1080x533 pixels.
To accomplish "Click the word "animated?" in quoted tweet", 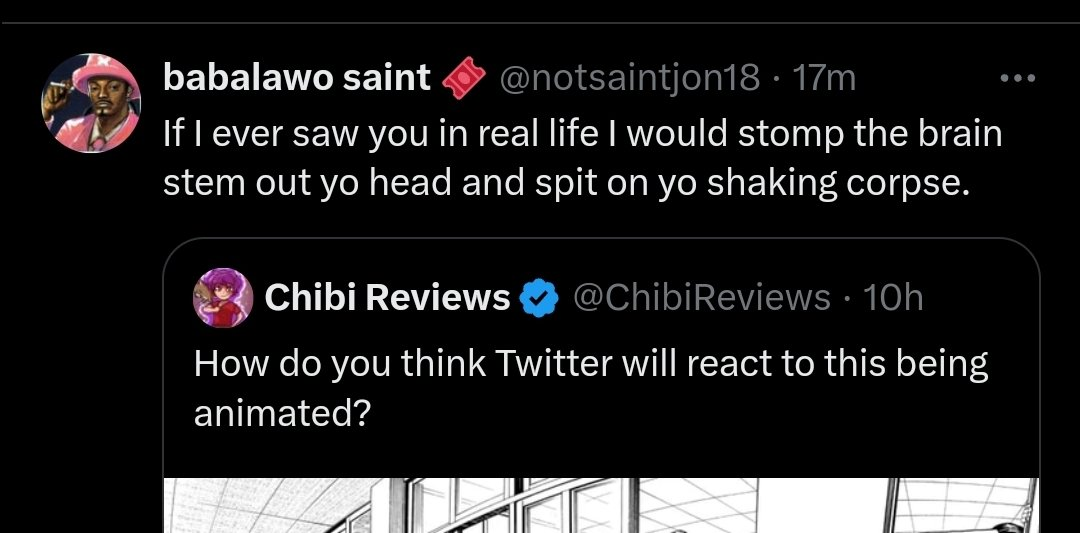I will coord(282,413).
